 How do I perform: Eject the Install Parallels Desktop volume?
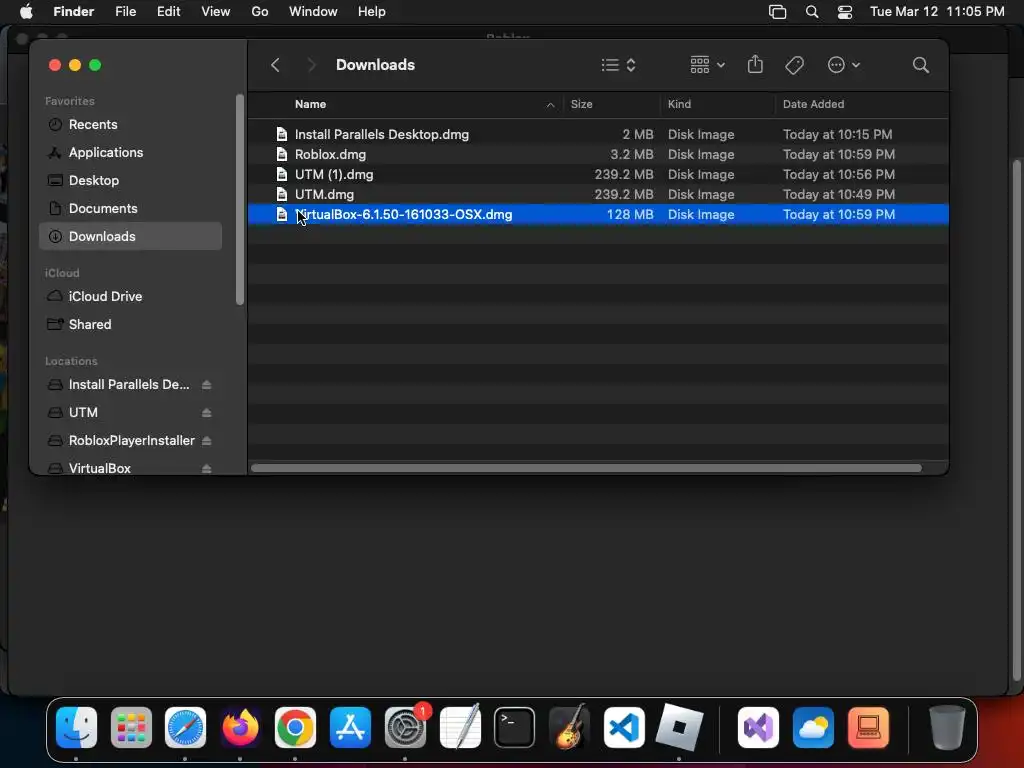click(x=206, y=385)
